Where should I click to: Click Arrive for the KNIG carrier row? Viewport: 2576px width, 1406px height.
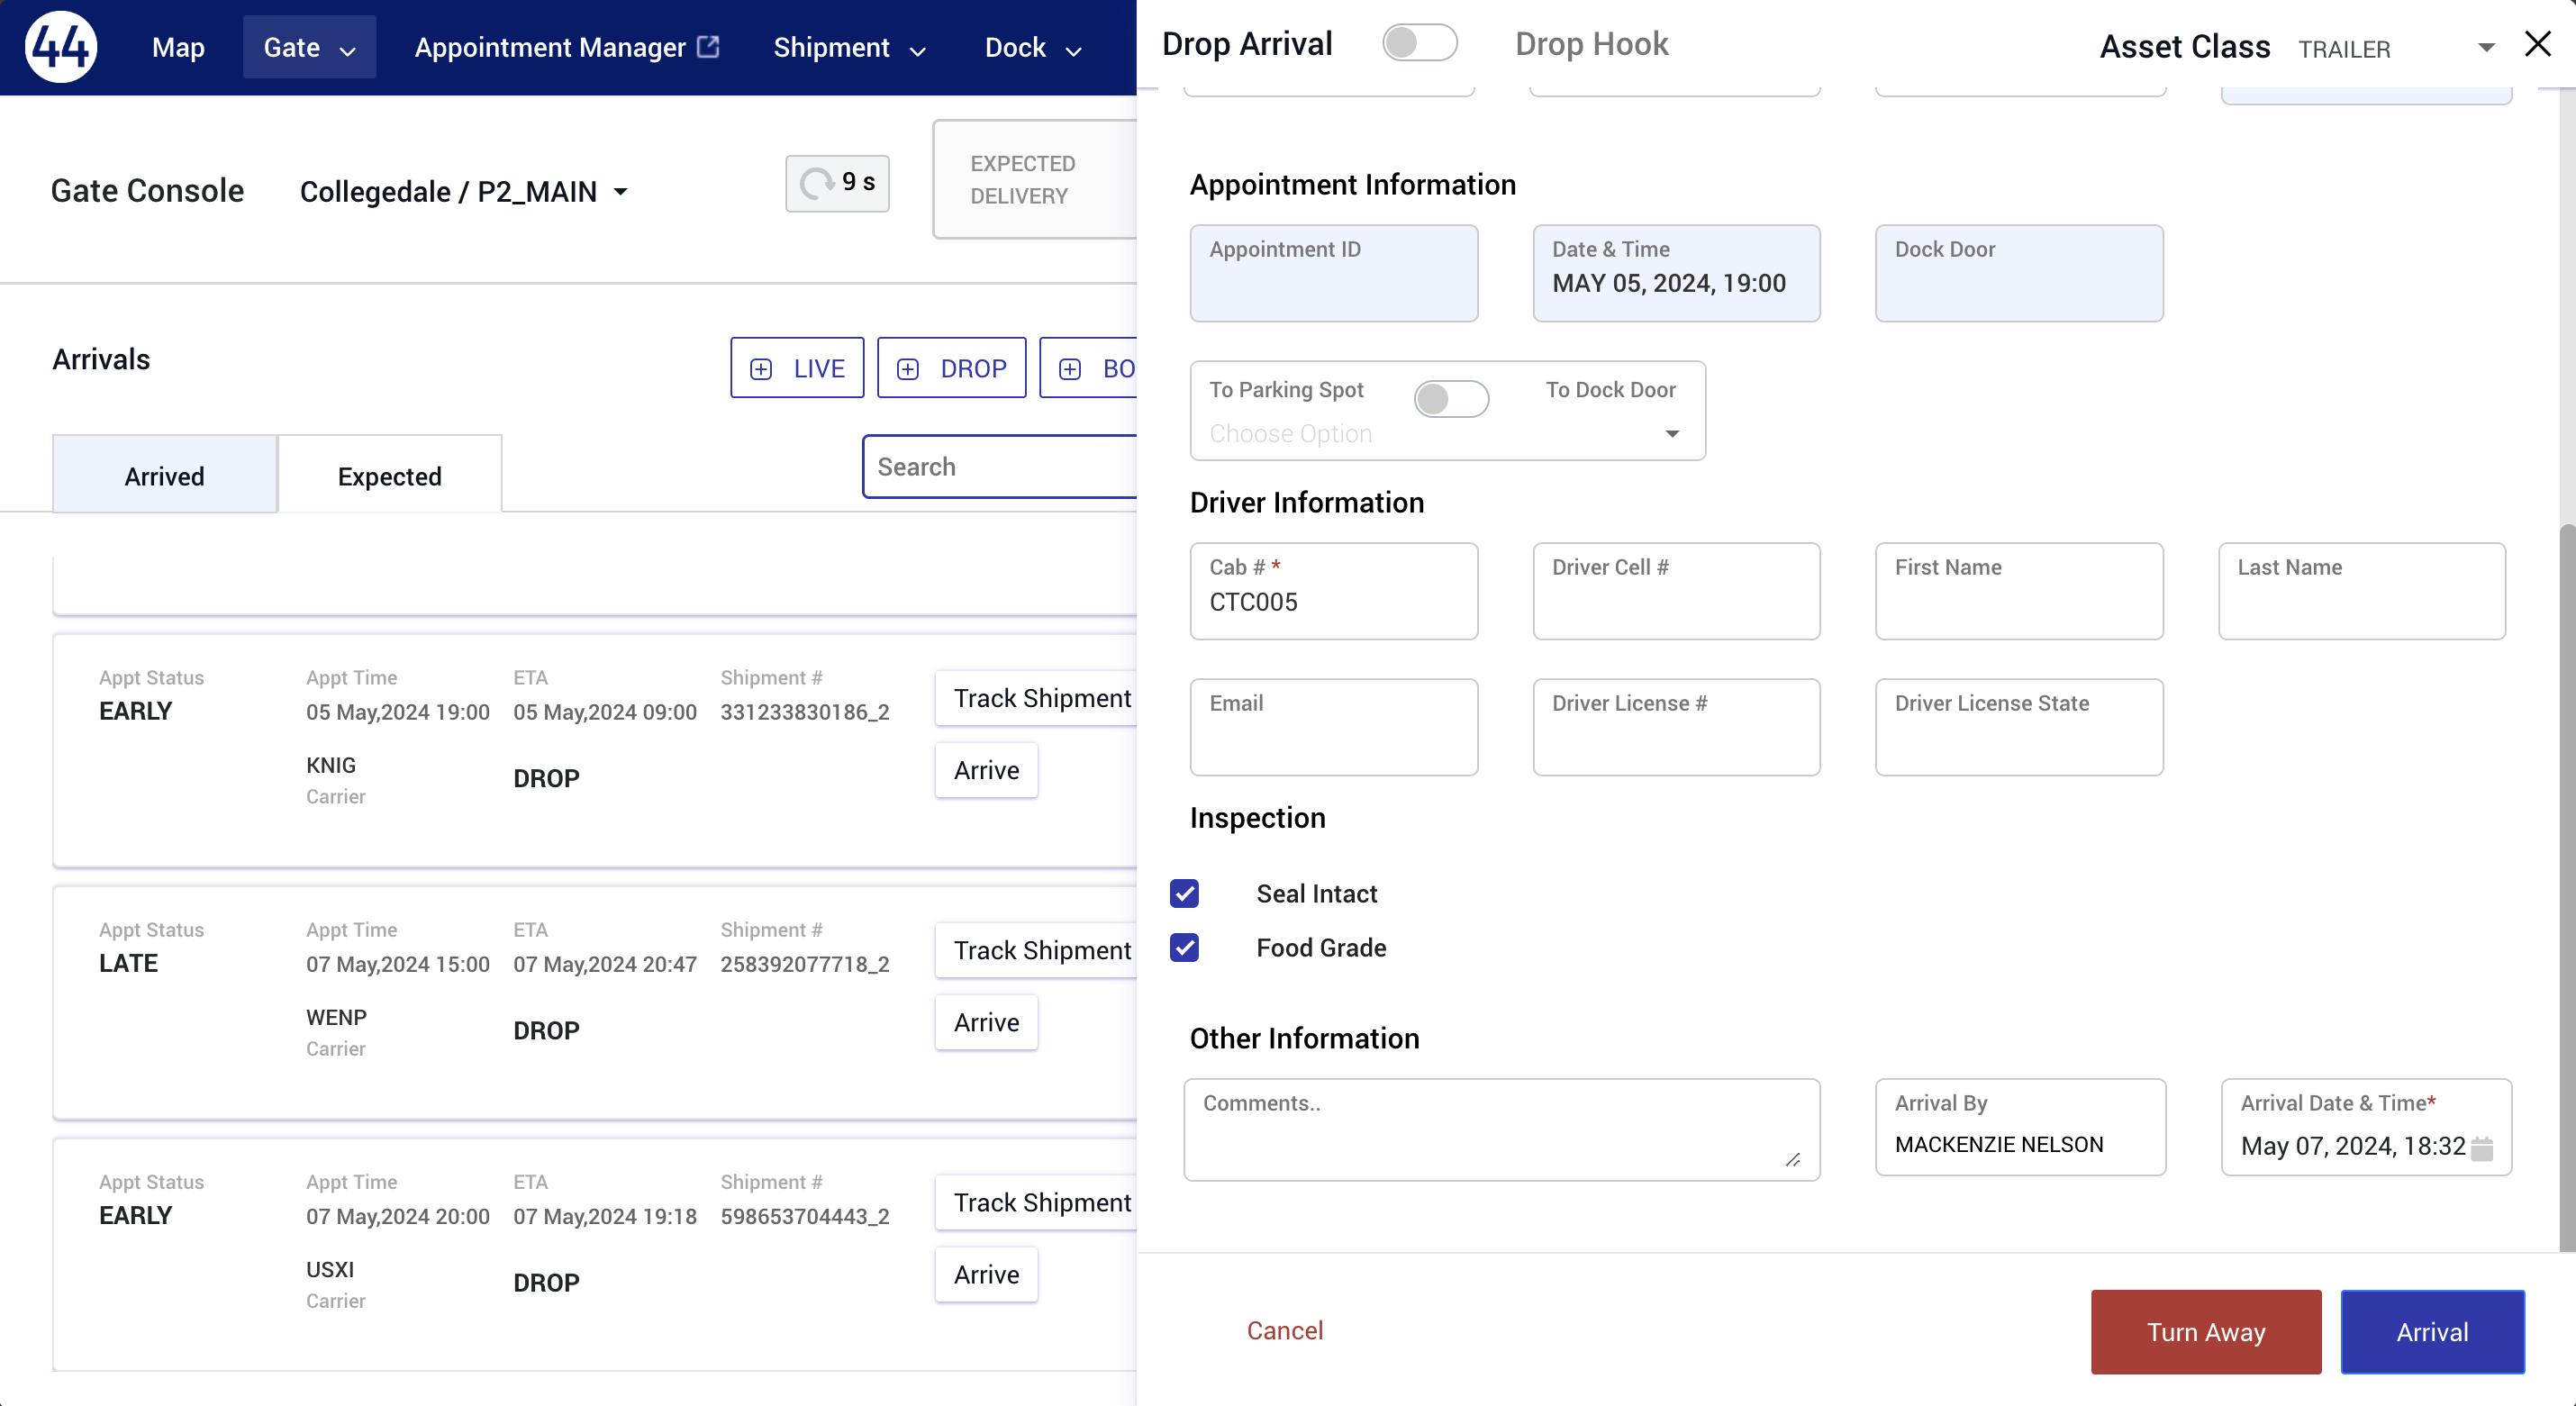point(986,770)
